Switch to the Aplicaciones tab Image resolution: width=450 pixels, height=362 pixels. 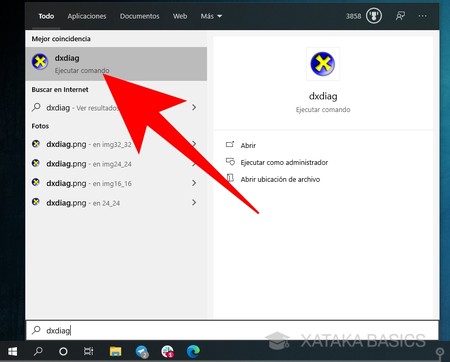(87, 16)
